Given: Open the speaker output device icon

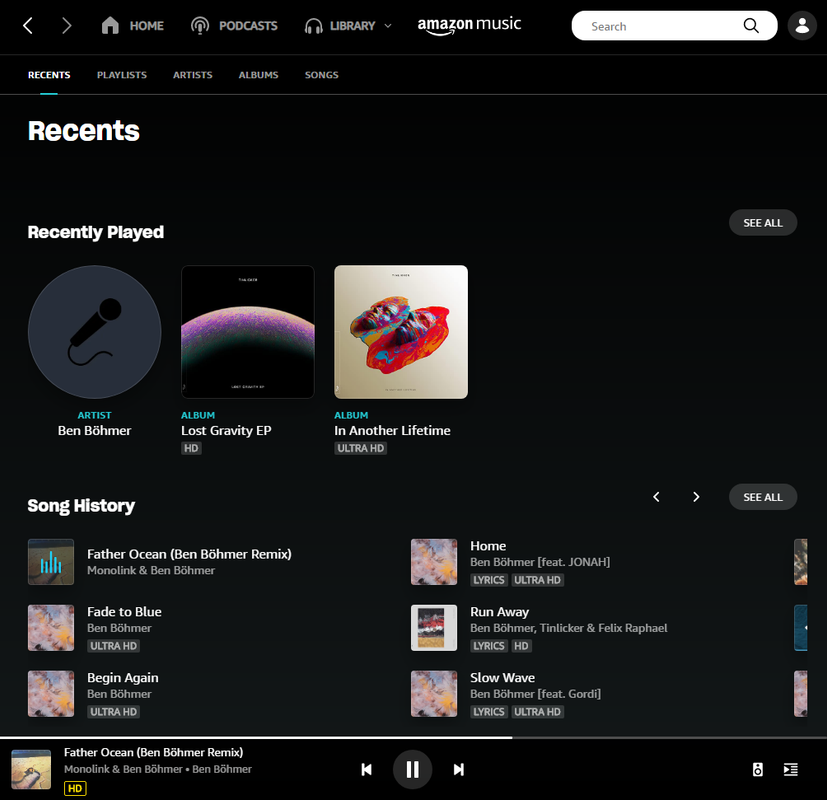Looking at the screenshot, I should tap(757, 769).
